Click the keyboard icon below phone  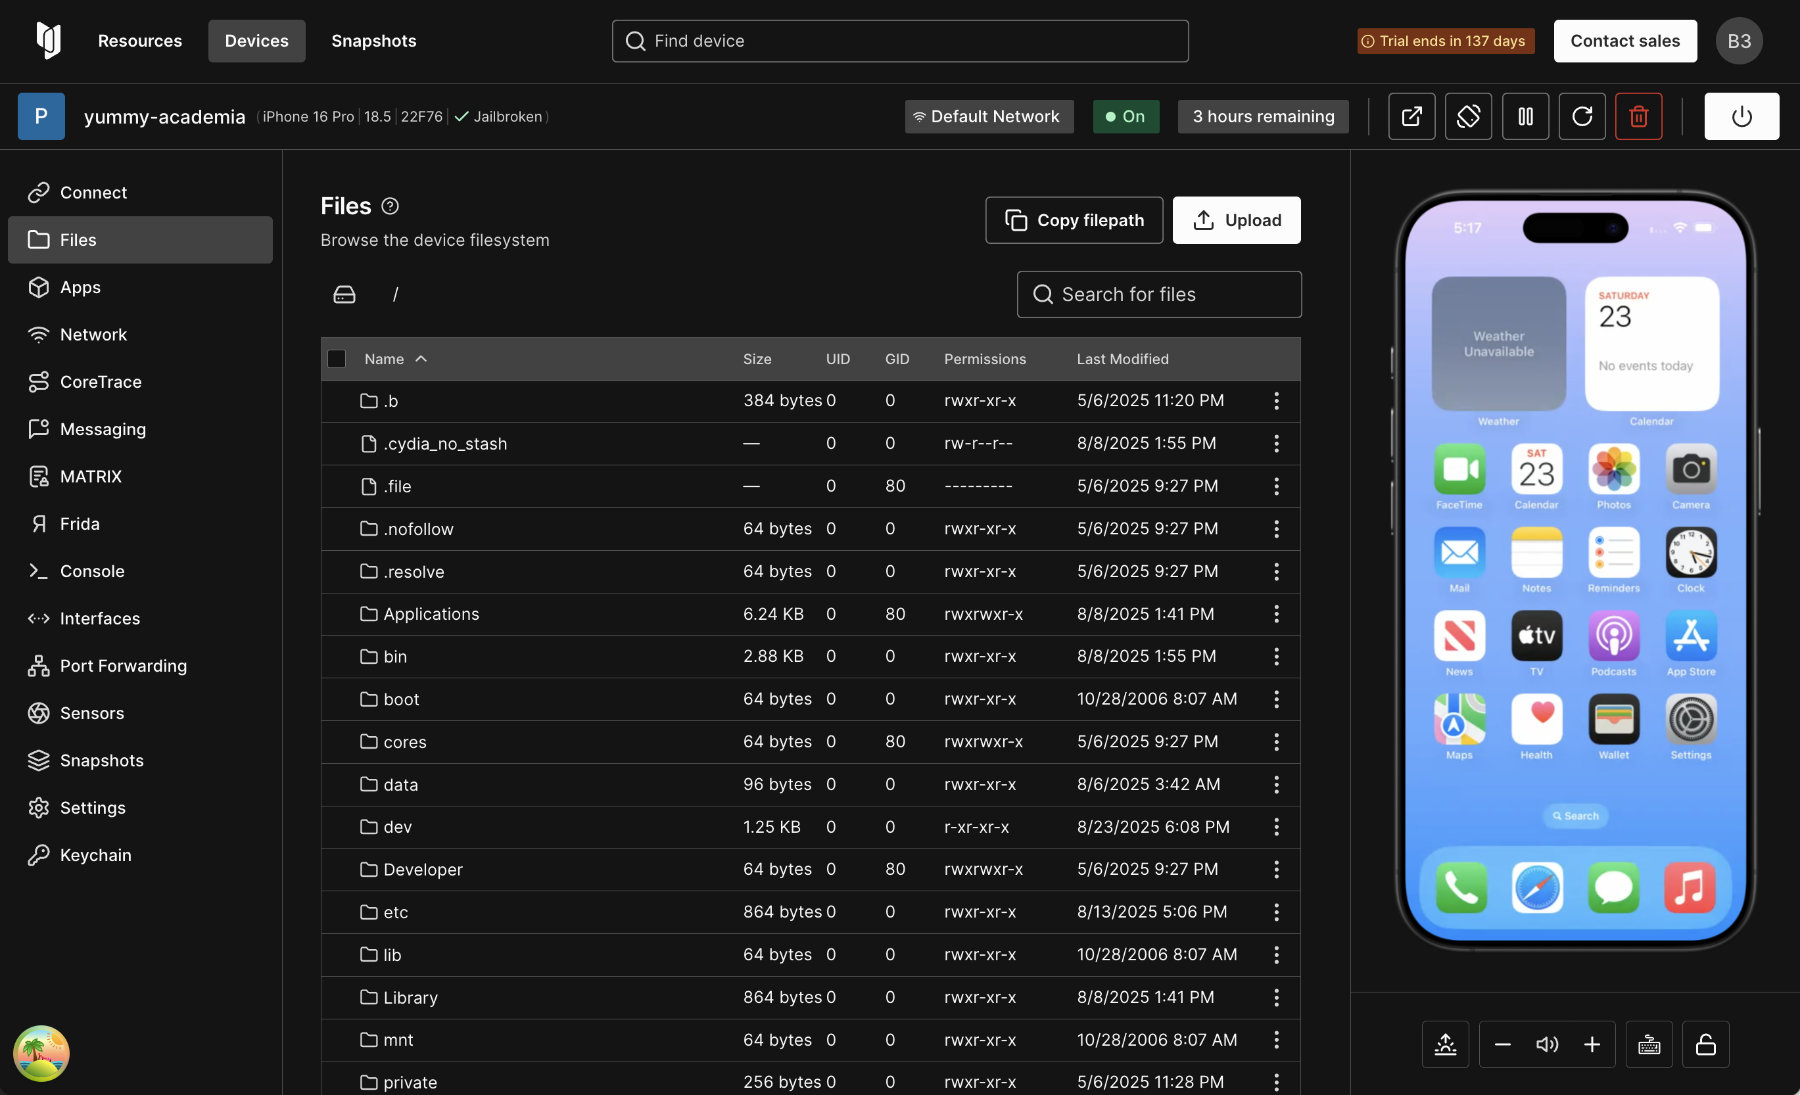click(1649, 1045)
